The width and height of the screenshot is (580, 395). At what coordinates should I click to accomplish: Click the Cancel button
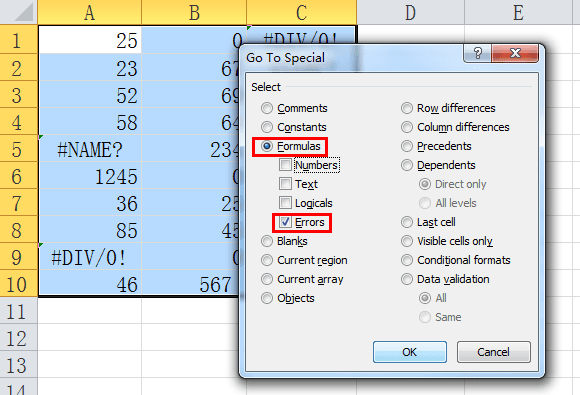coord(493,352)
